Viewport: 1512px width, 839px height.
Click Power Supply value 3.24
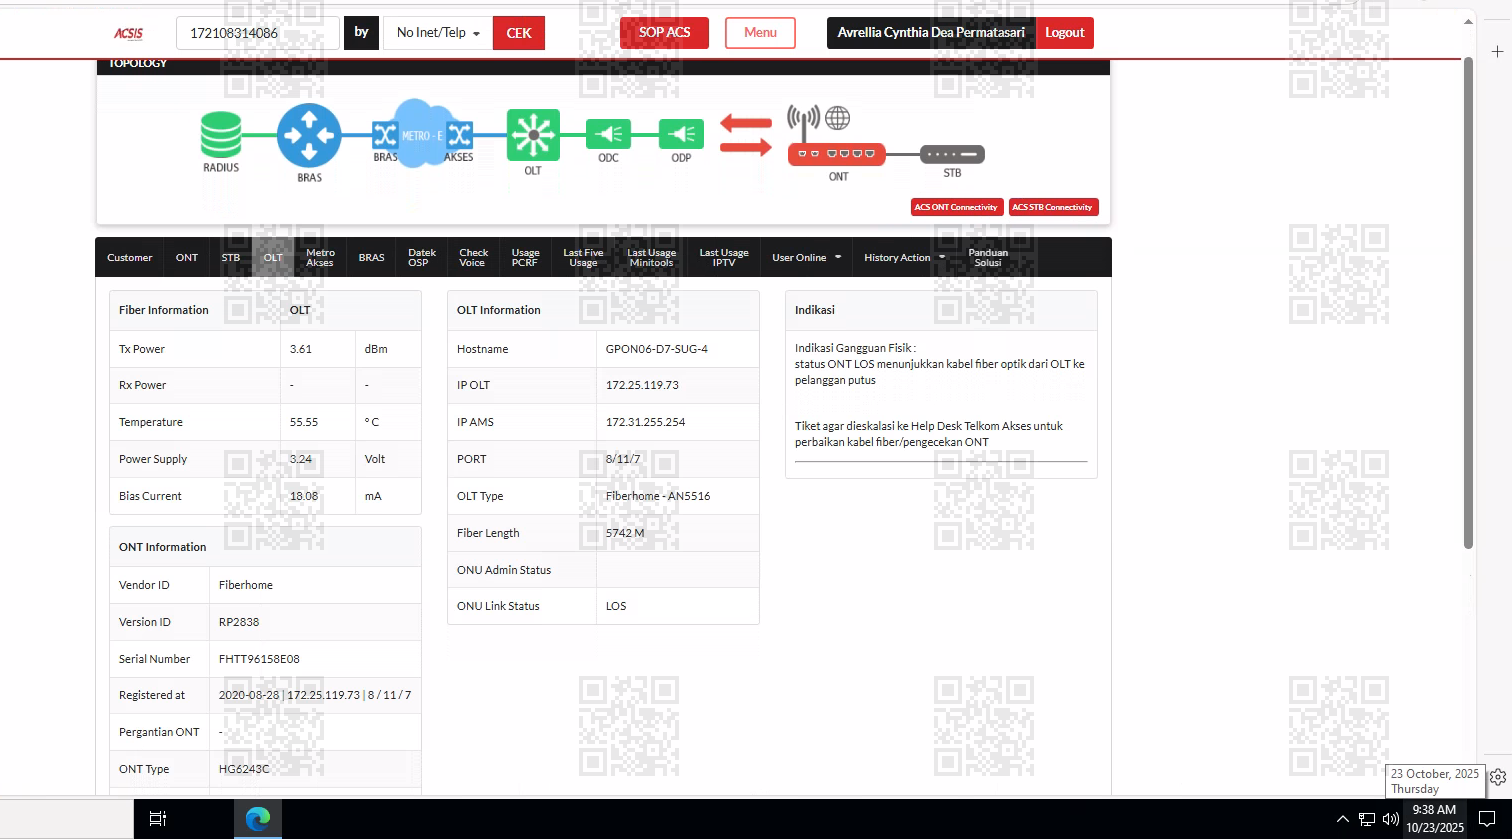click(x=301, y=459)
